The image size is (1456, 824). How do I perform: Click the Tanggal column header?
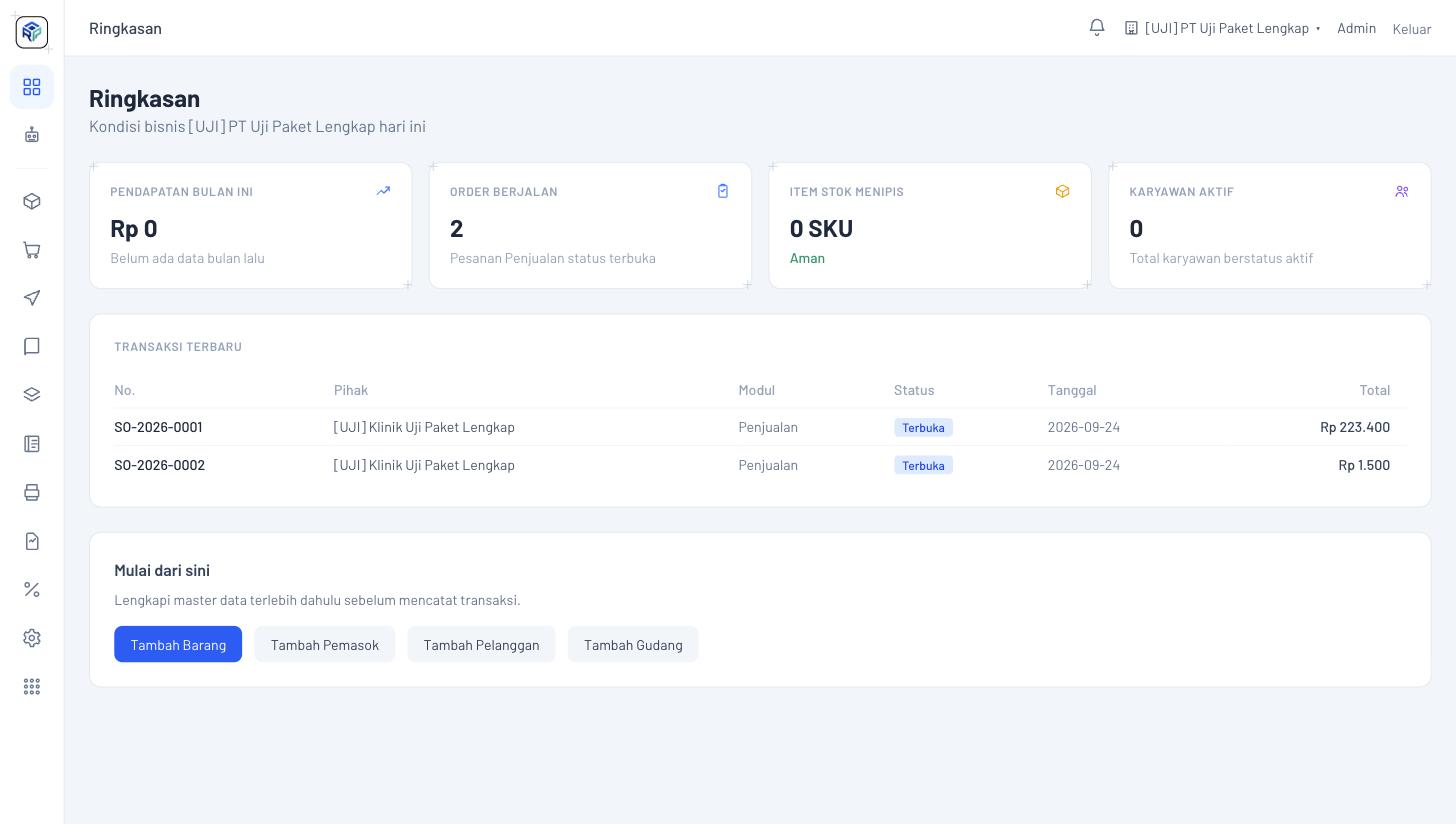click(x=1072, y=390)
